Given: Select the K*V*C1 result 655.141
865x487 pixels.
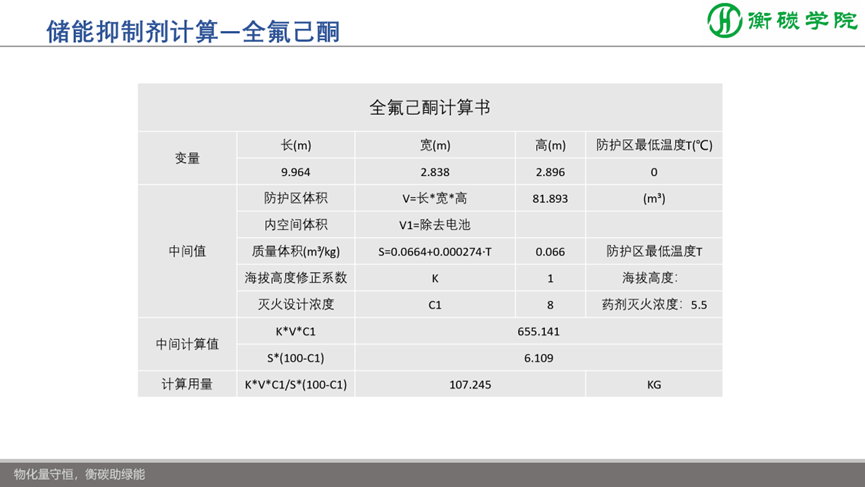Looking at the screenshot, I should (x=537, y=331).
